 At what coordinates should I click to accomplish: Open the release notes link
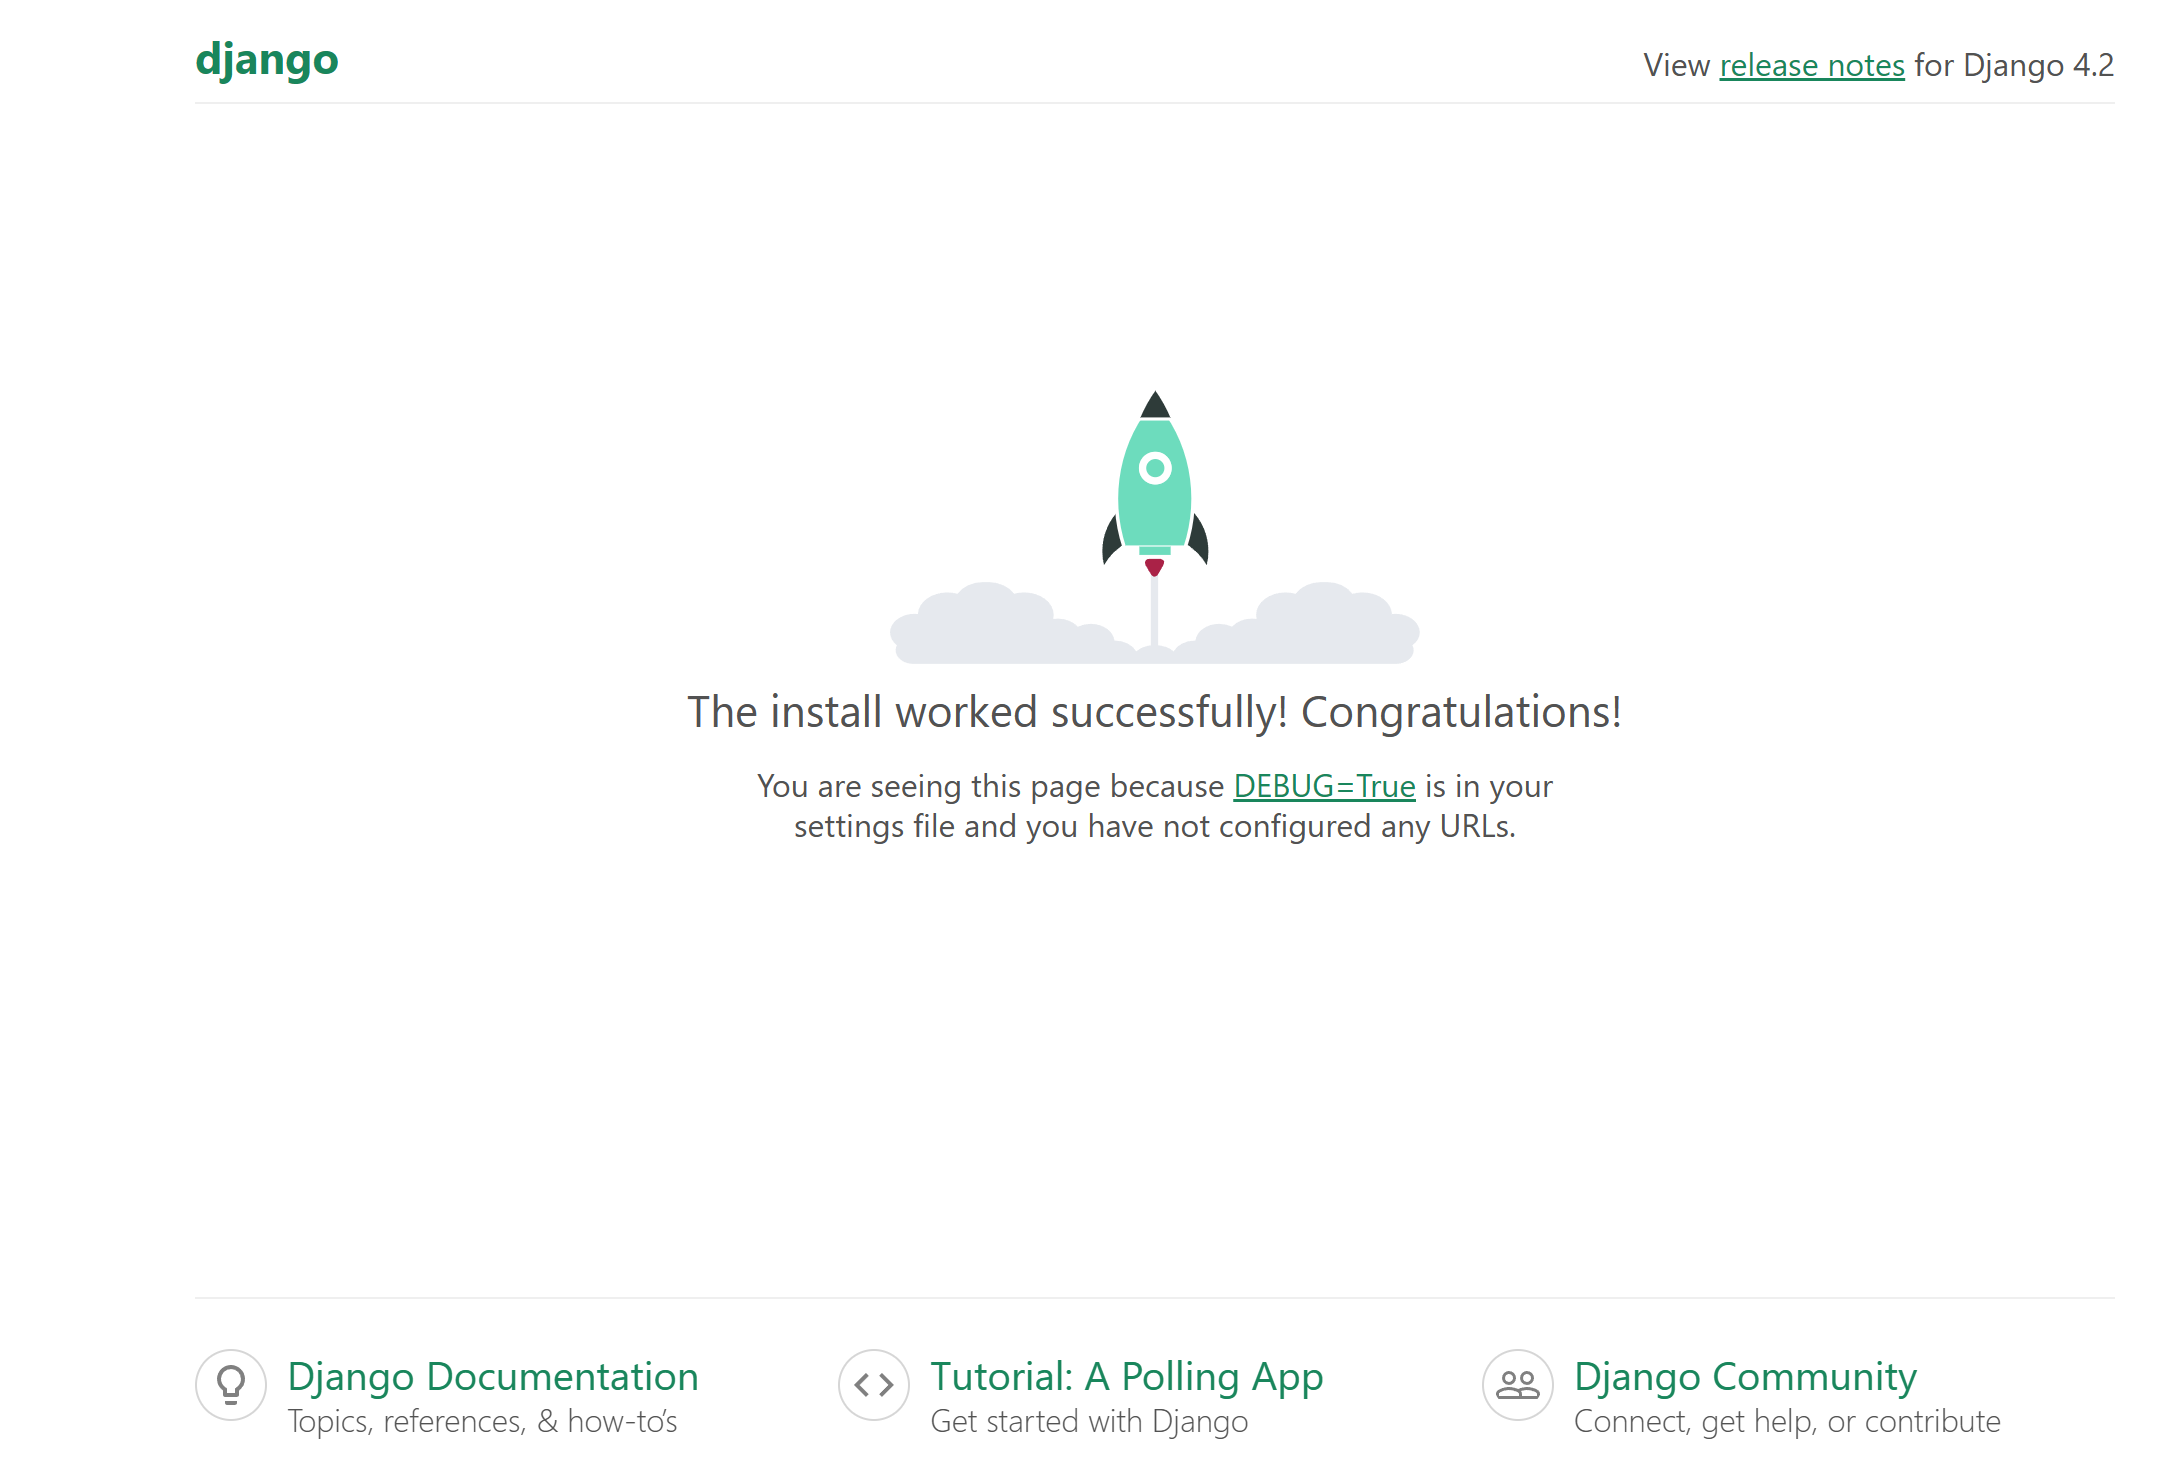pos(1812,65)
